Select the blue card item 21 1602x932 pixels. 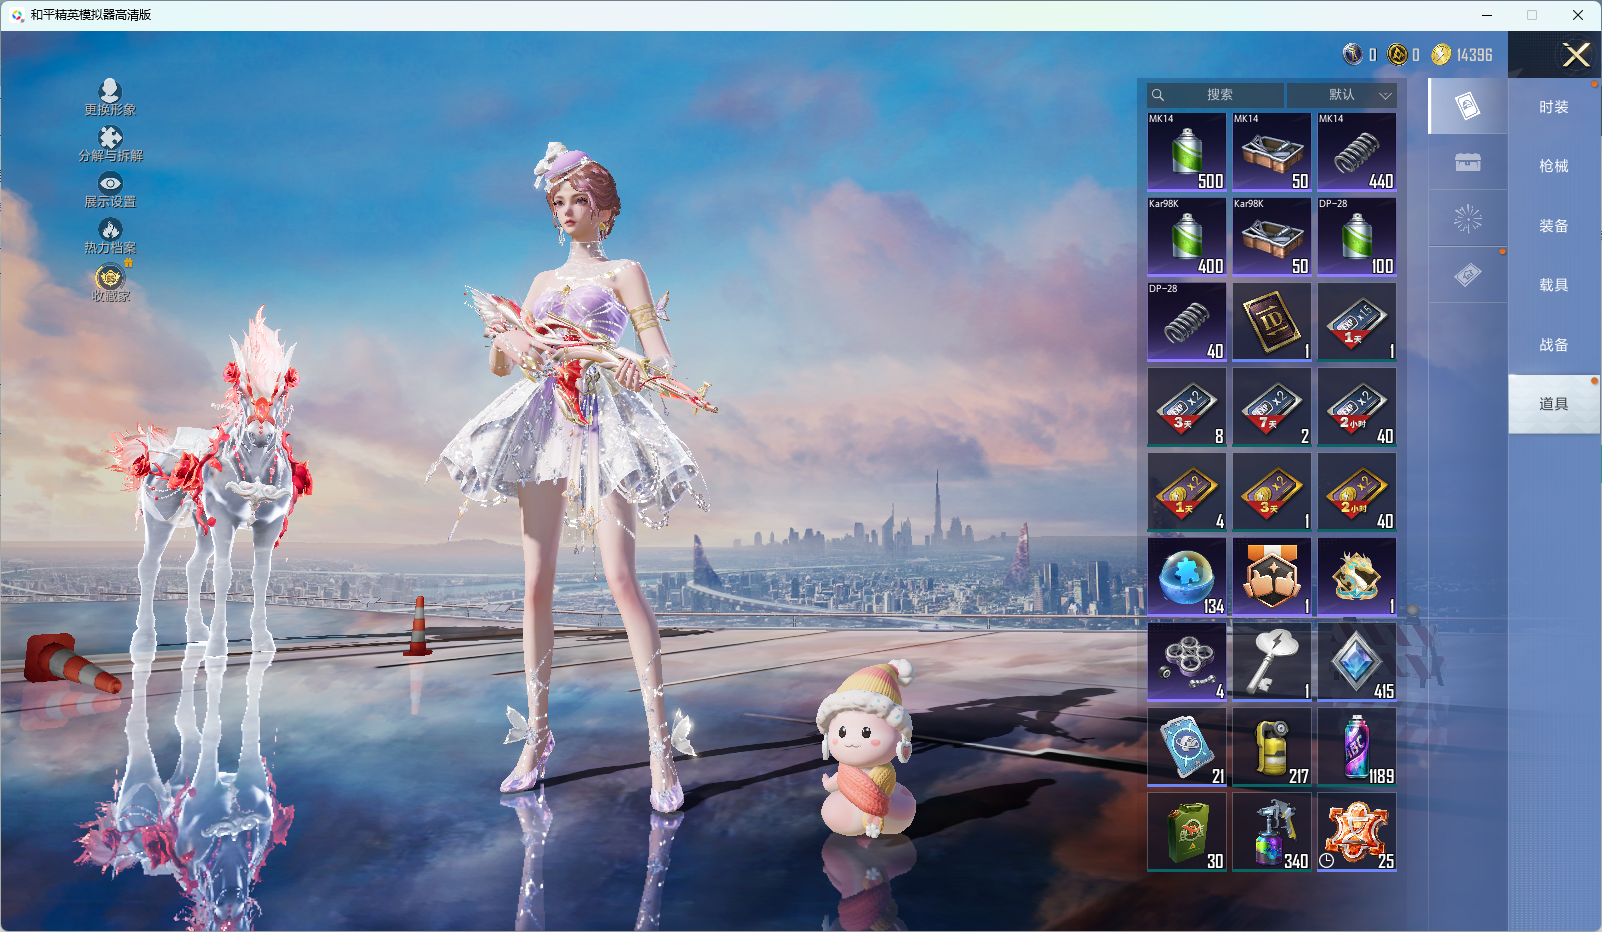(x=1187, y=747)
